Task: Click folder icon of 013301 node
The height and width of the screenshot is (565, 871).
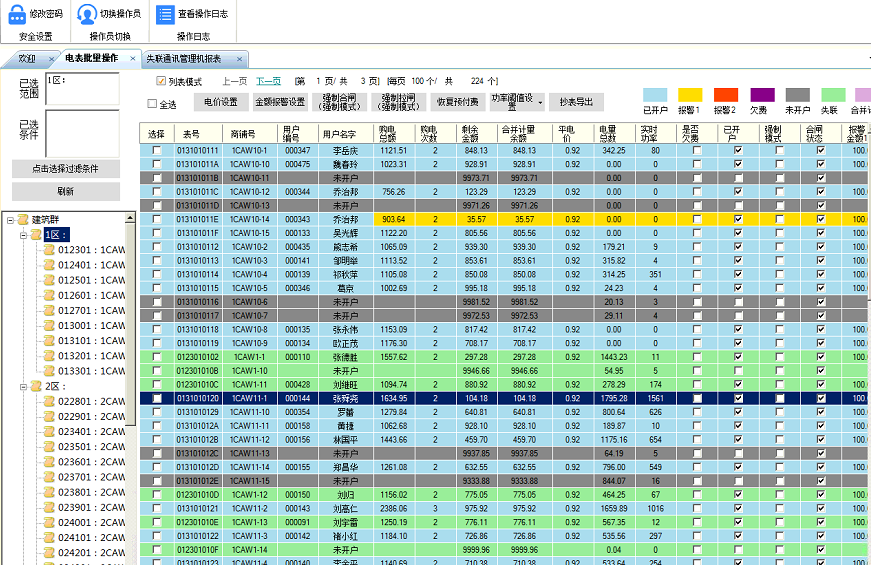Action: [x=49, y=371]
